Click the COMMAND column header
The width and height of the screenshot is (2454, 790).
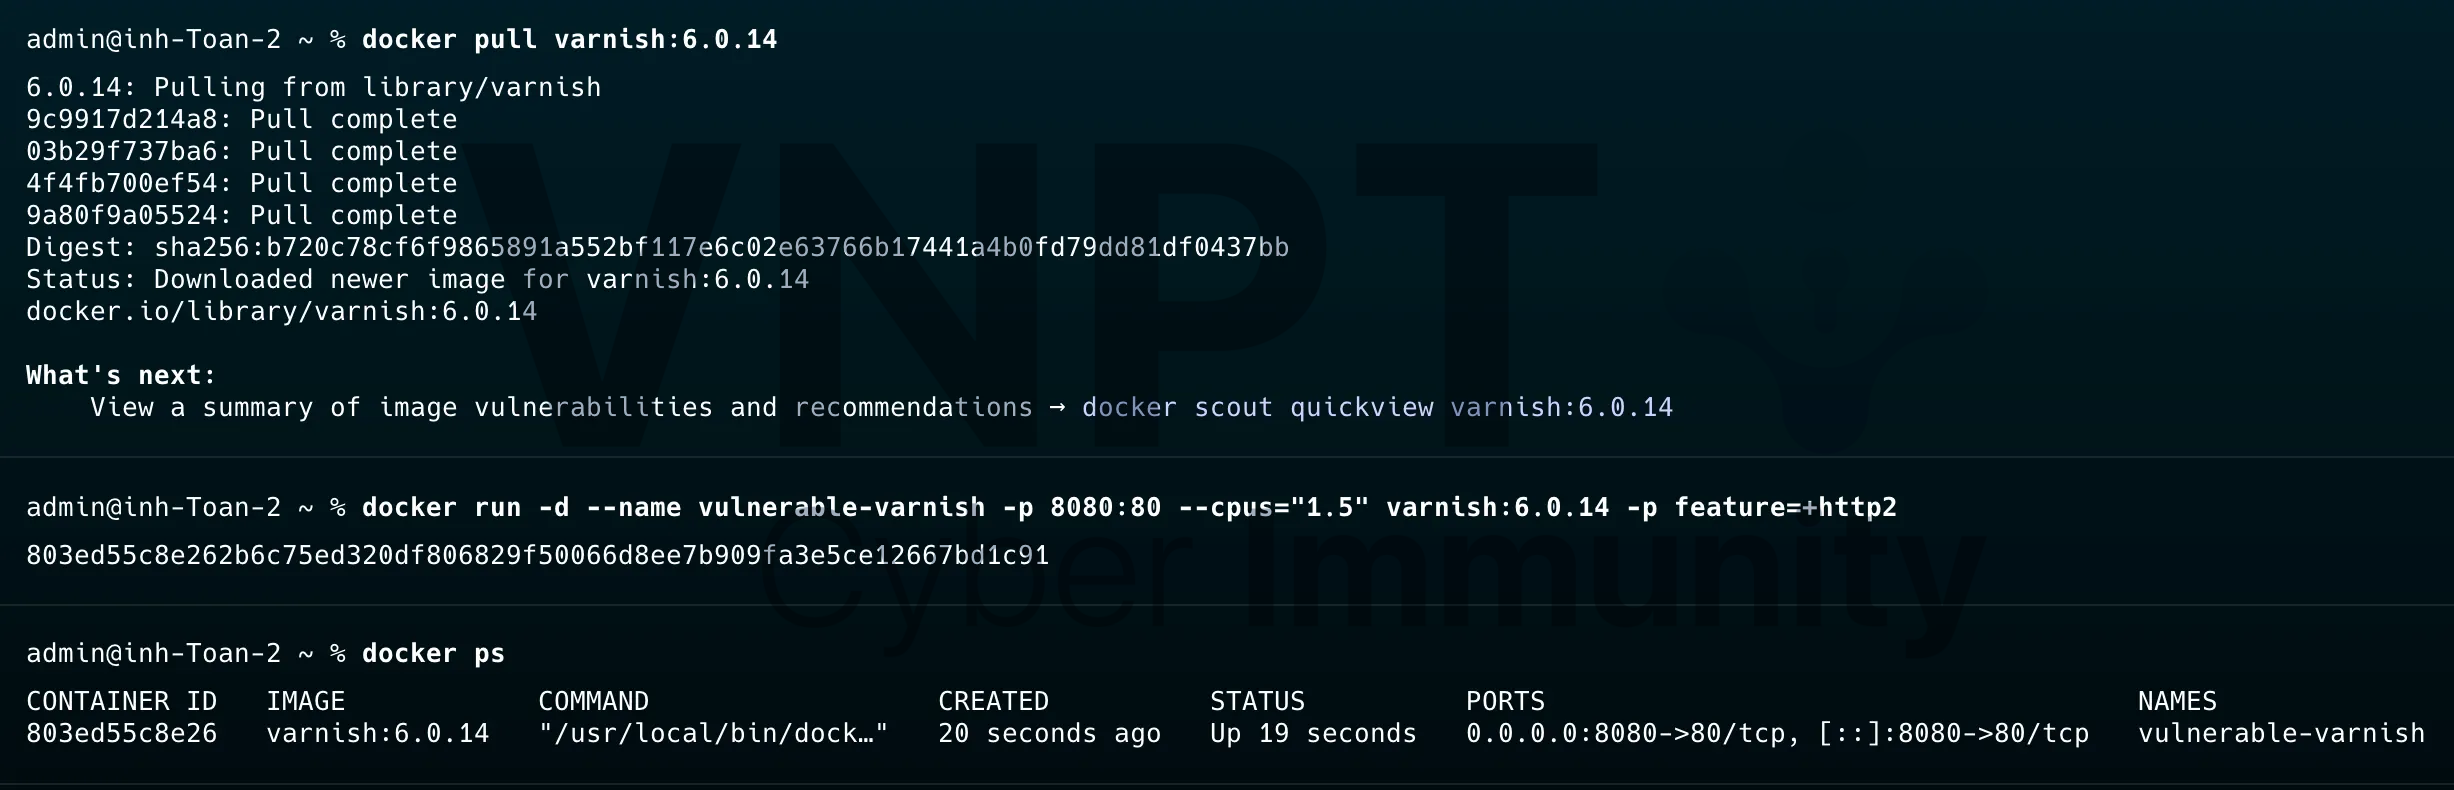[x=593, y=701]
